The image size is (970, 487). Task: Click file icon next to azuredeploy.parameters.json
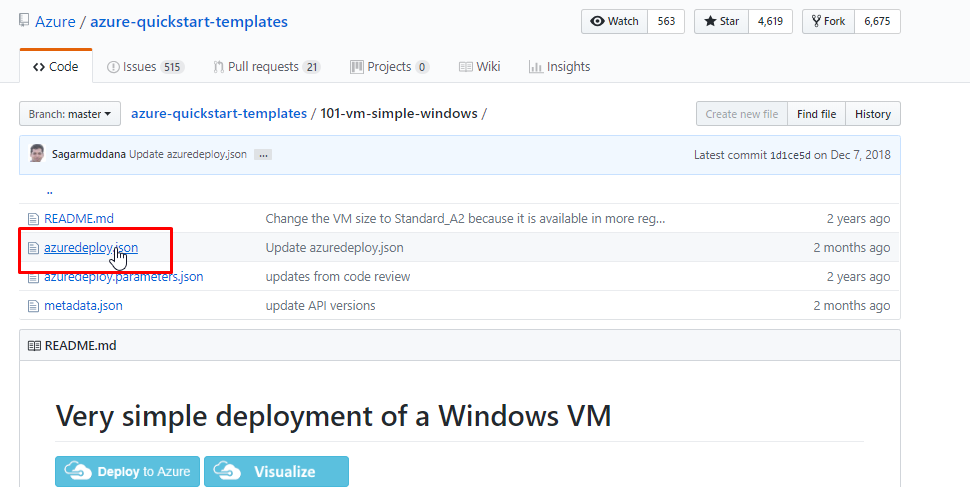point(33,277)
